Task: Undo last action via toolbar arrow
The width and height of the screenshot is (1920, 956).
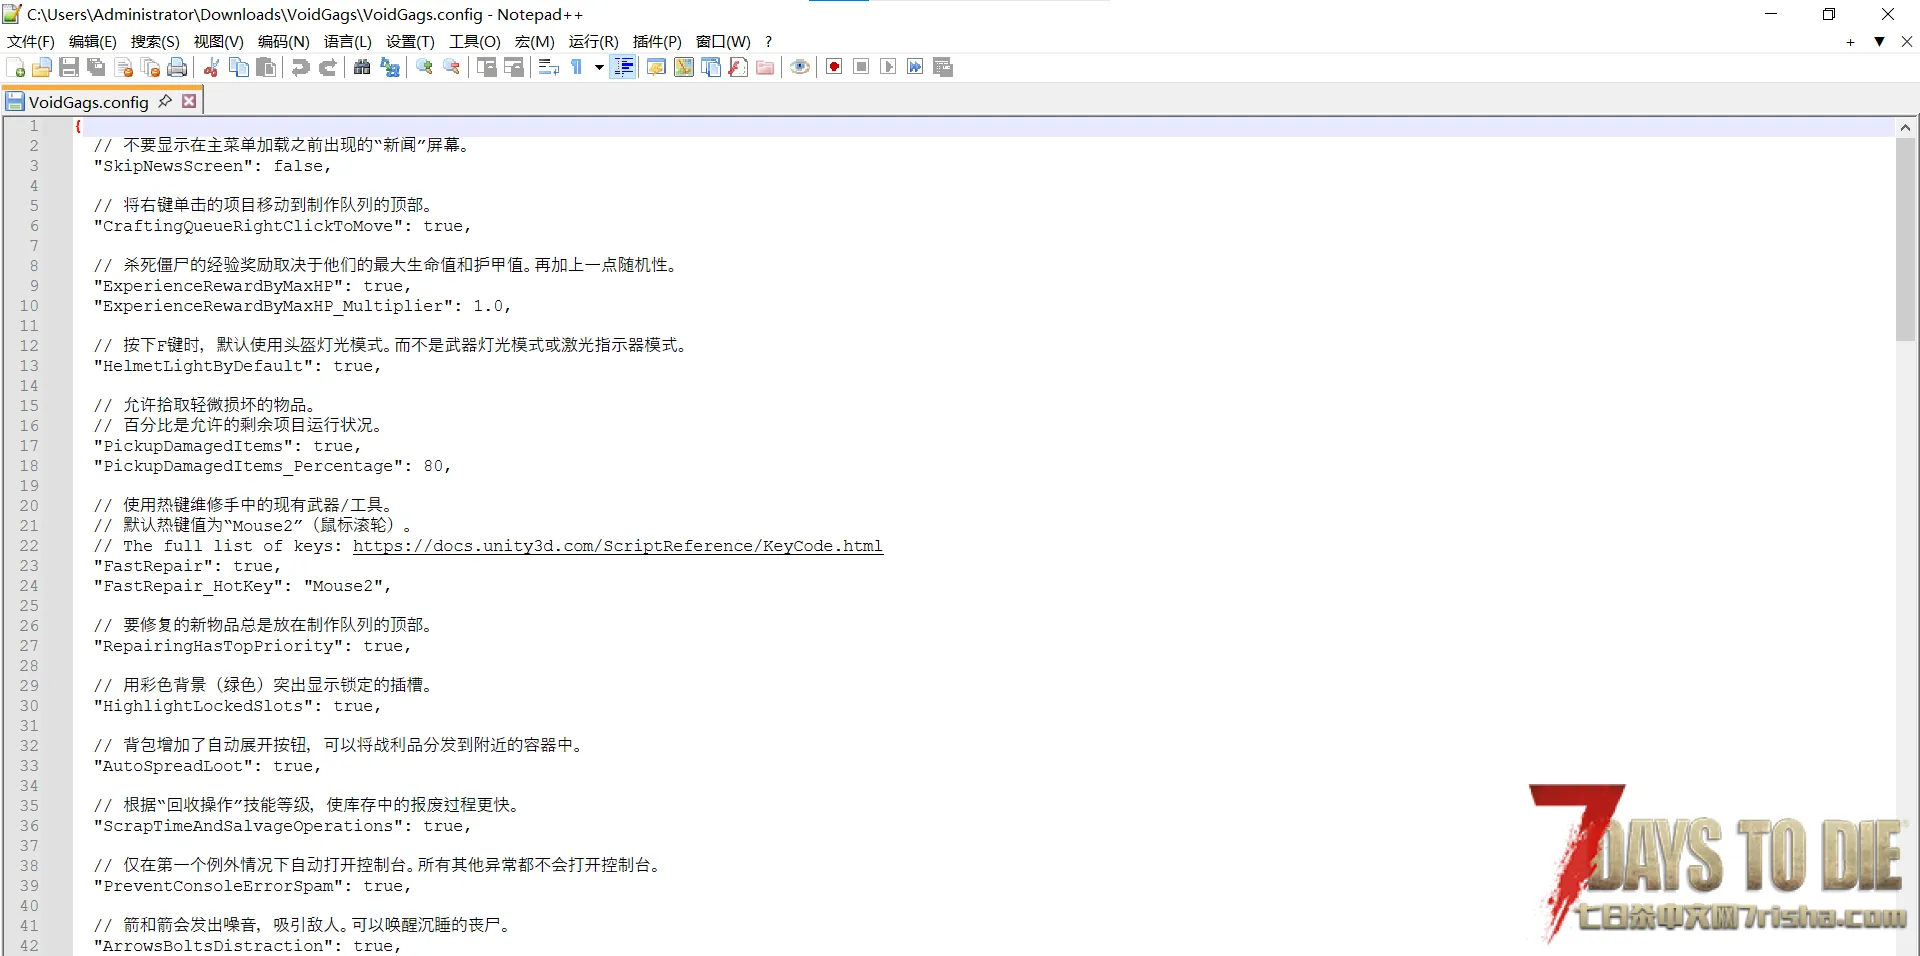Action: 300,67
